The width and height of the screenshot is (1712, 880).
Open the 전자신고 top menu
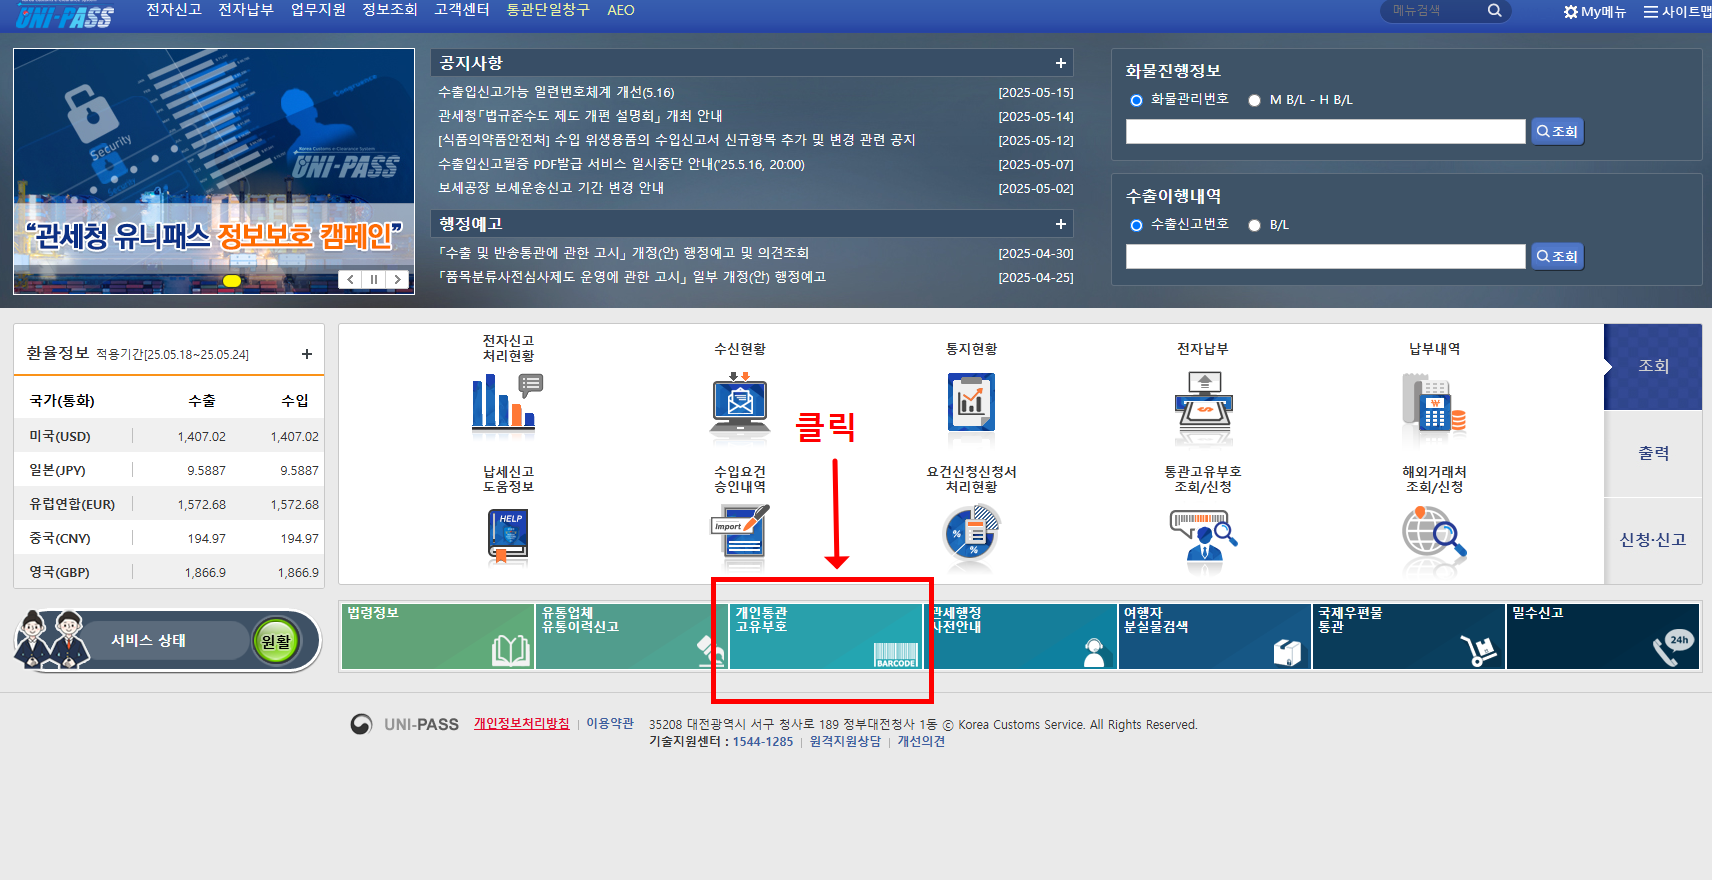(174, 10)
